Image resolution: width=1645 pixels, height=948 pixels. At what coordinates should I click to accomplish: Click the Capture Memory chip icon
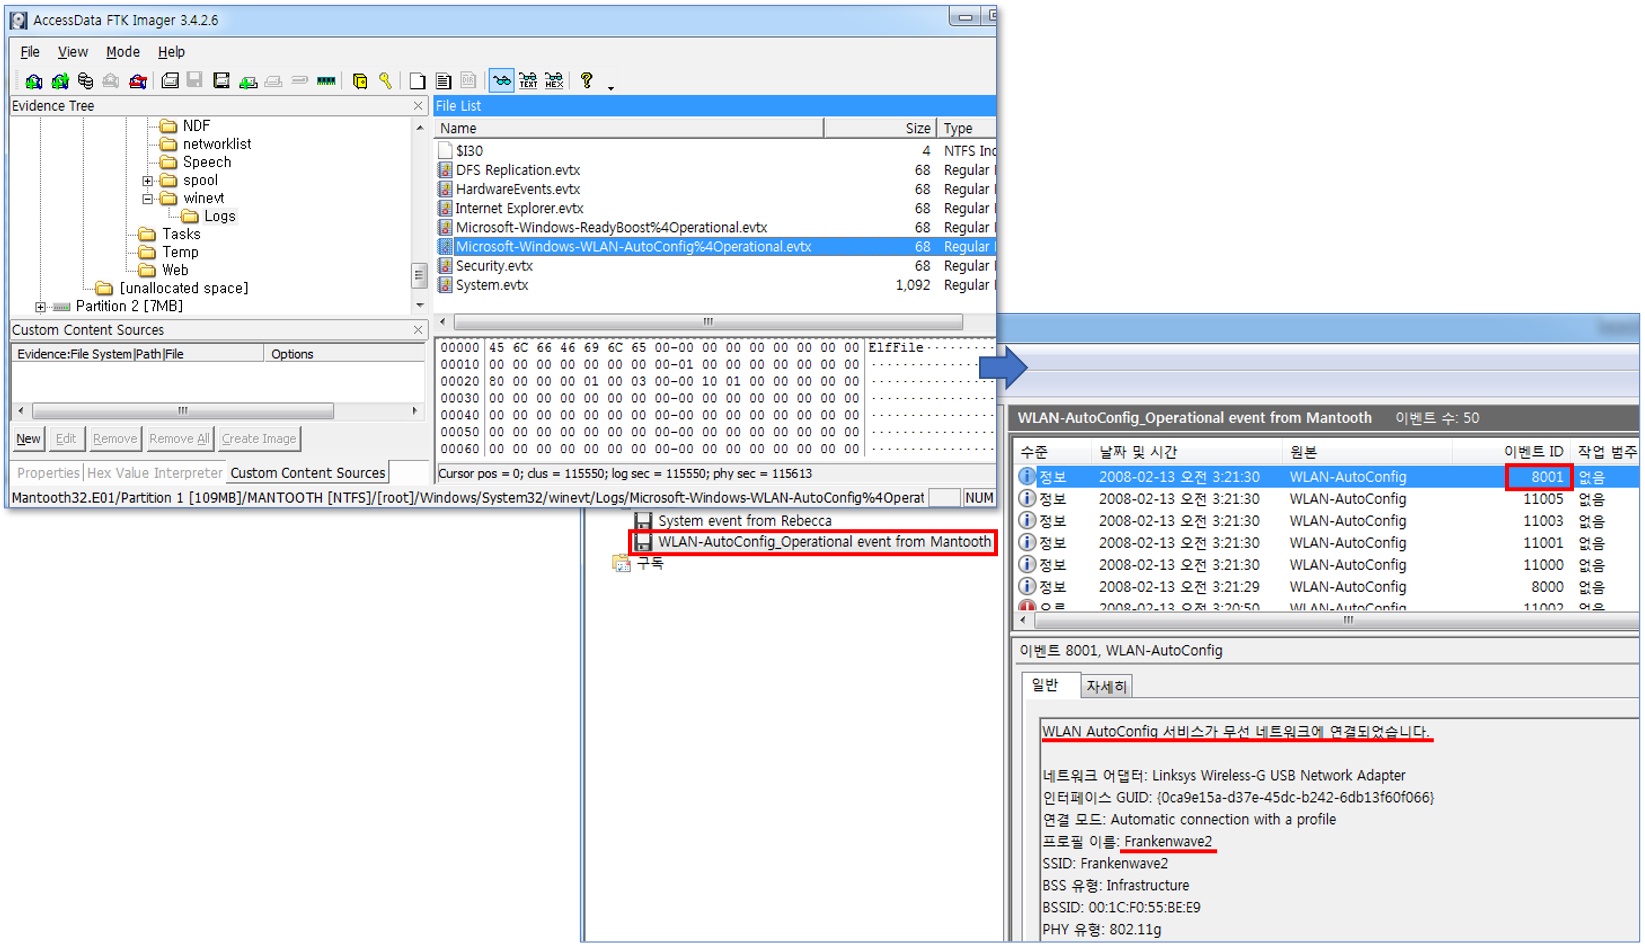tap(326, 81)
